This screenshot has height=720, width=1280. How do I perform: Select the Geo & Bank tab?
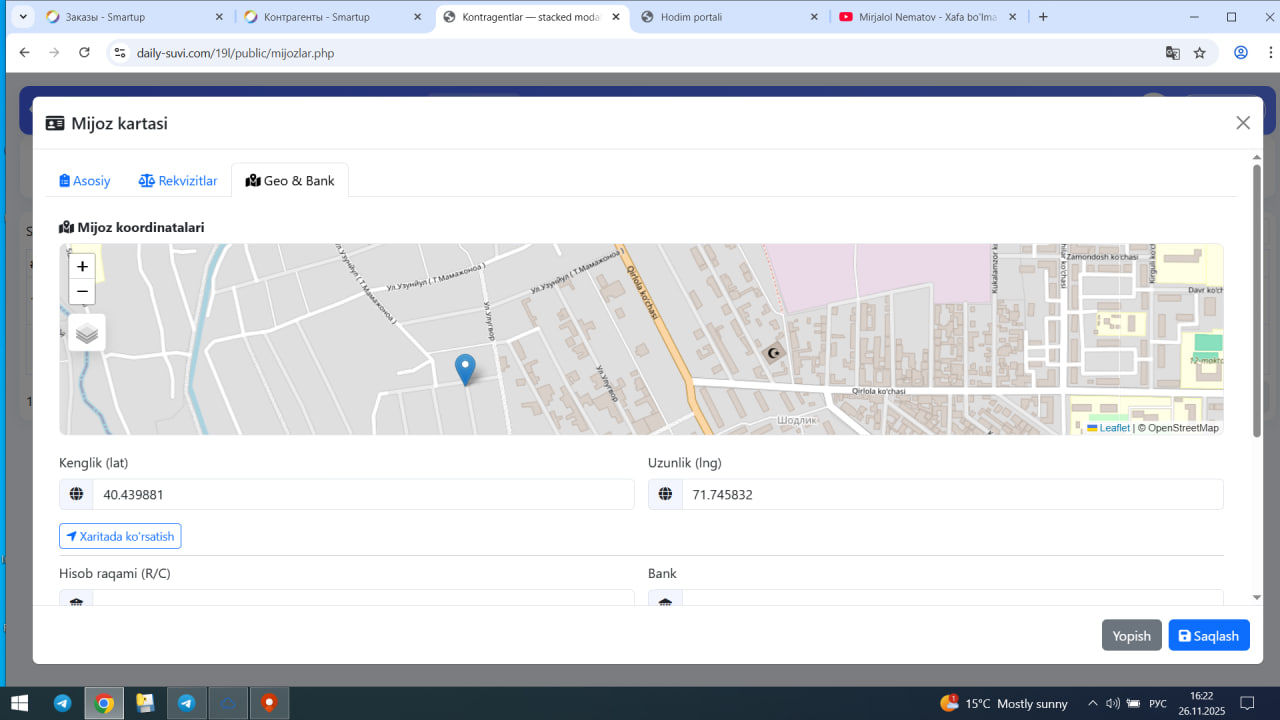pos(290,181)
